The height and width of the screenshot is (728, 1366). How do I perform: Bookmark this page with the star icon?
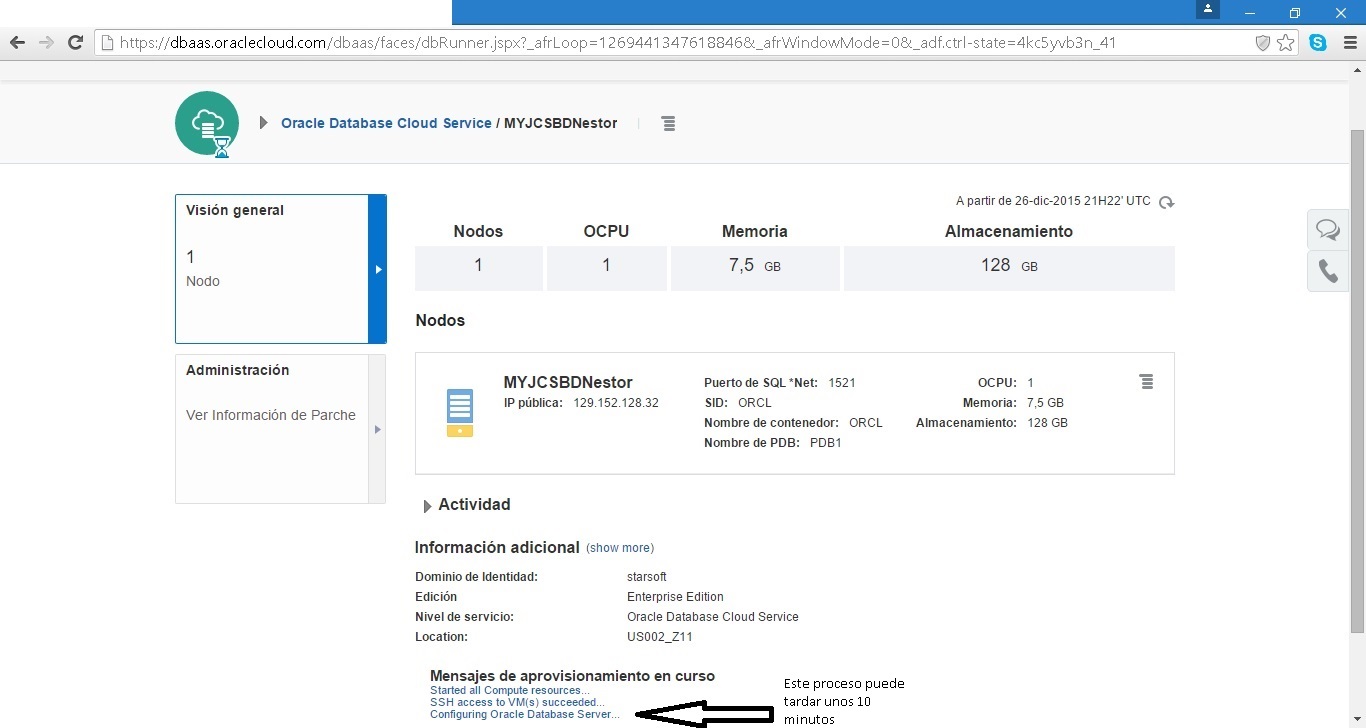1286,43
